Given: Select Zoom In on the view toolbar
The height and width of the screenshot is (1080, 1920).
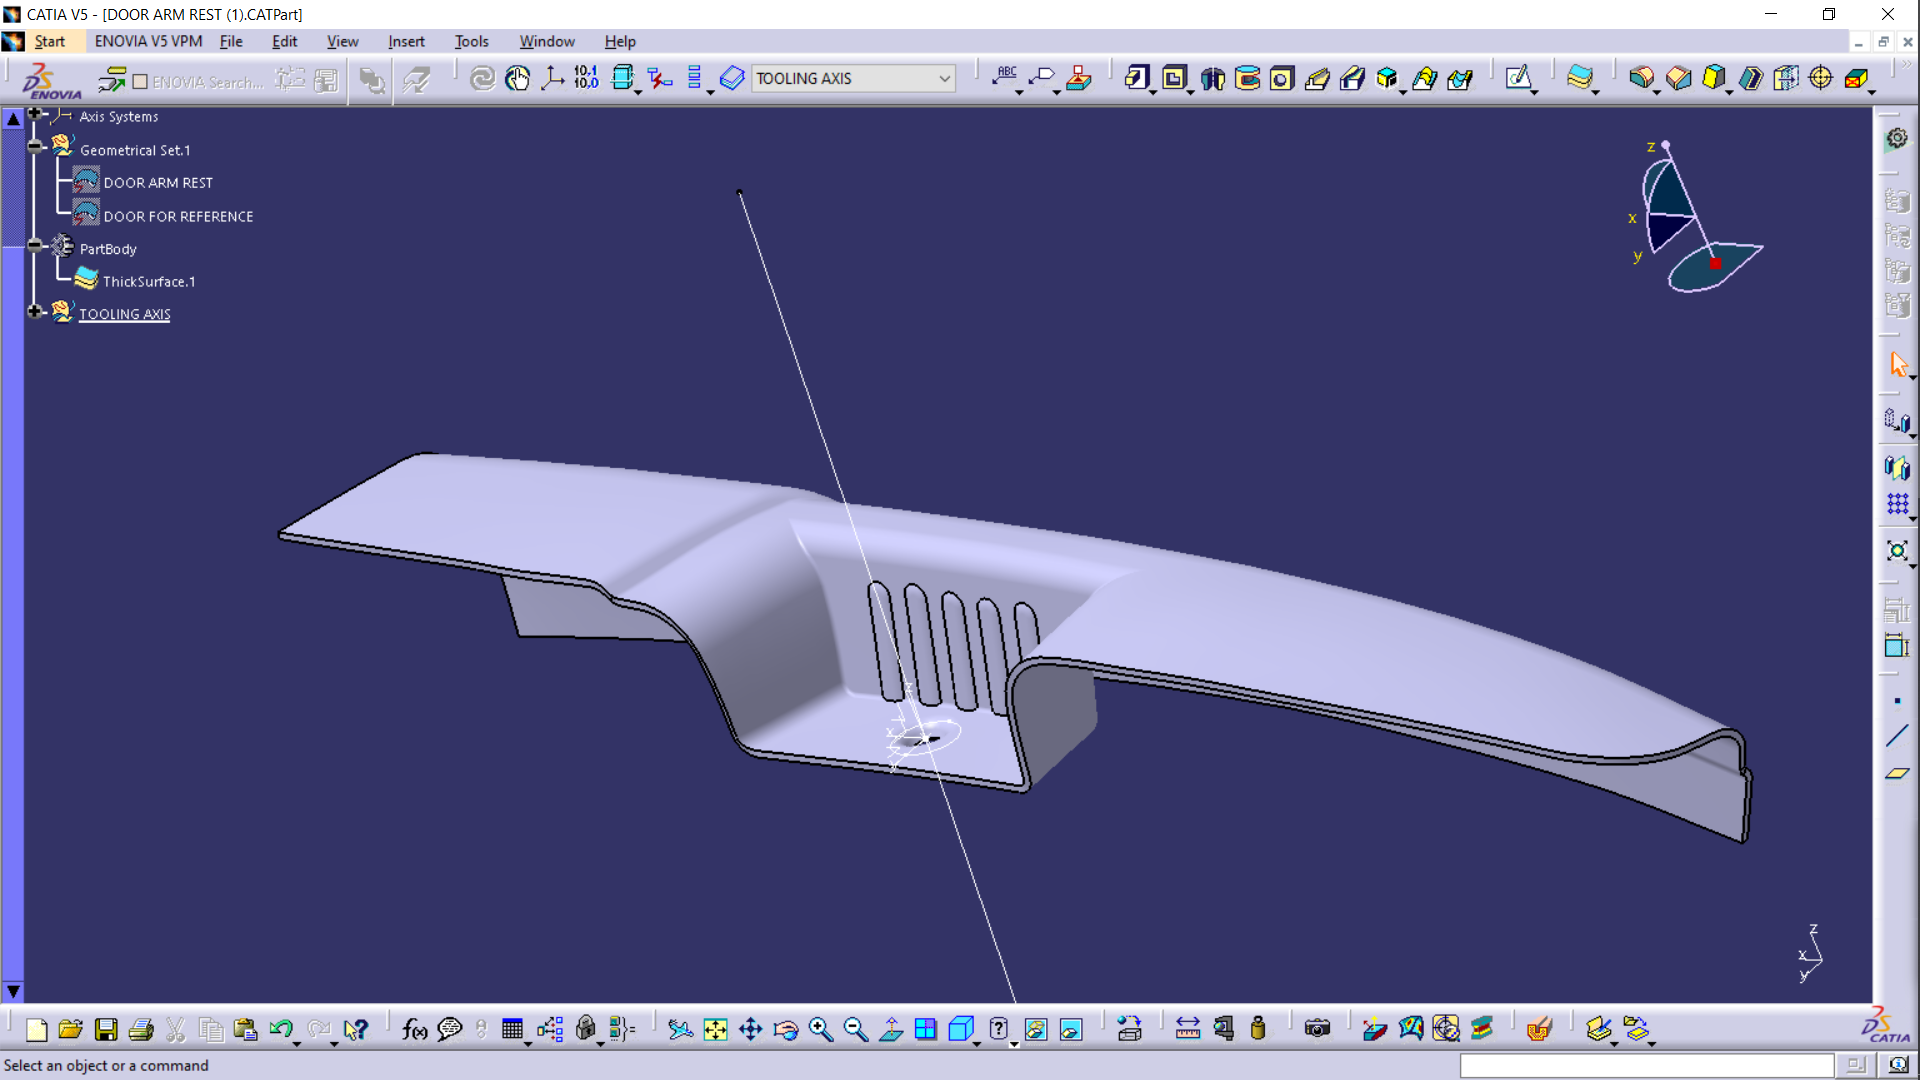Looking at the screenshot, I should tap(821, 1029).
